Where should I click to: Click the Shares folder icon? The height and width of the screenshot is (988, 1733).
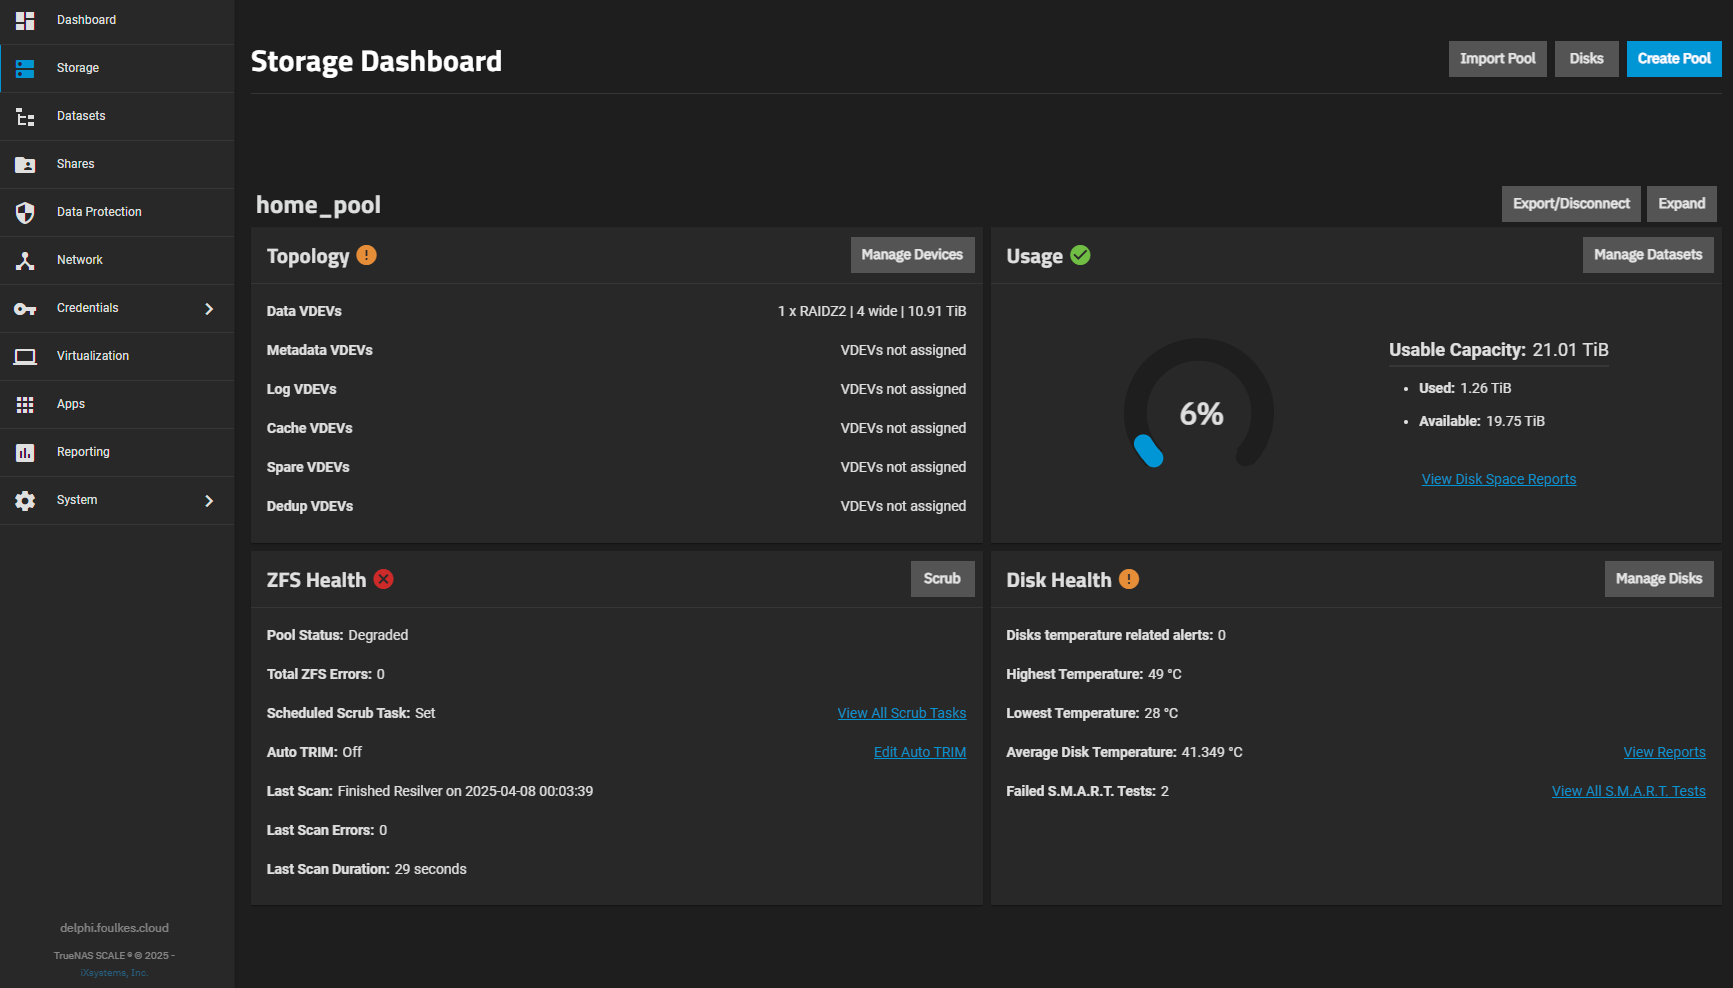click(25, 165)
